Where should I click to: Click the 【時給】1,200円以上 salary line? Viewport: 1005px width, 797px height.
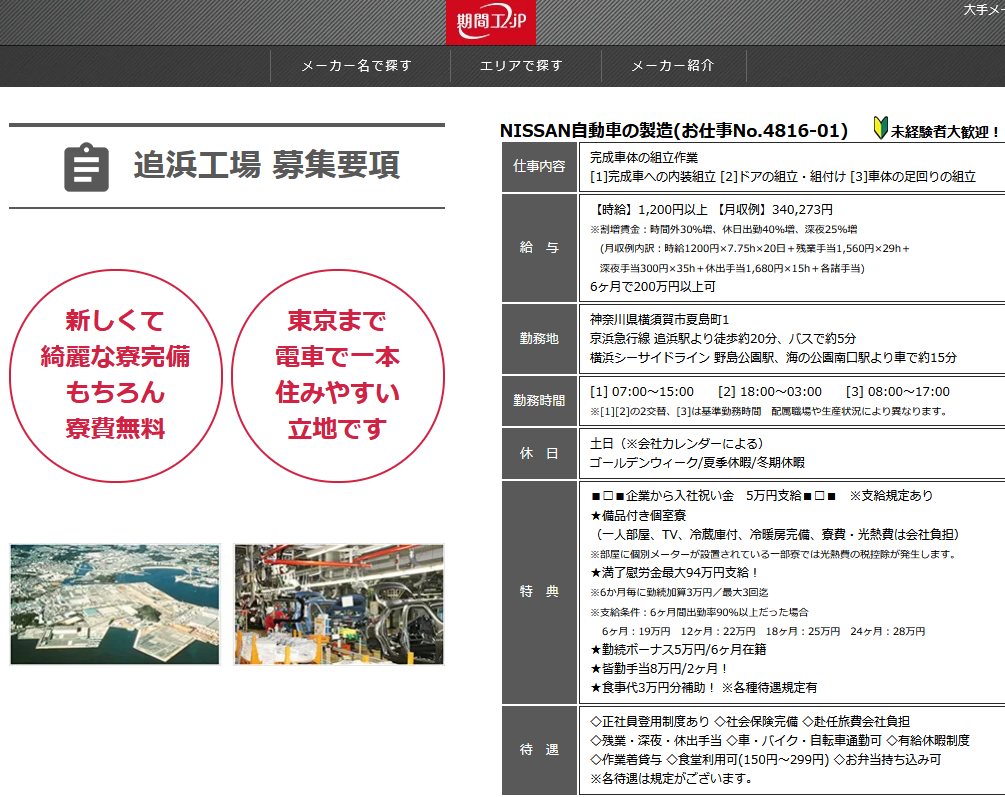(711, 210)
